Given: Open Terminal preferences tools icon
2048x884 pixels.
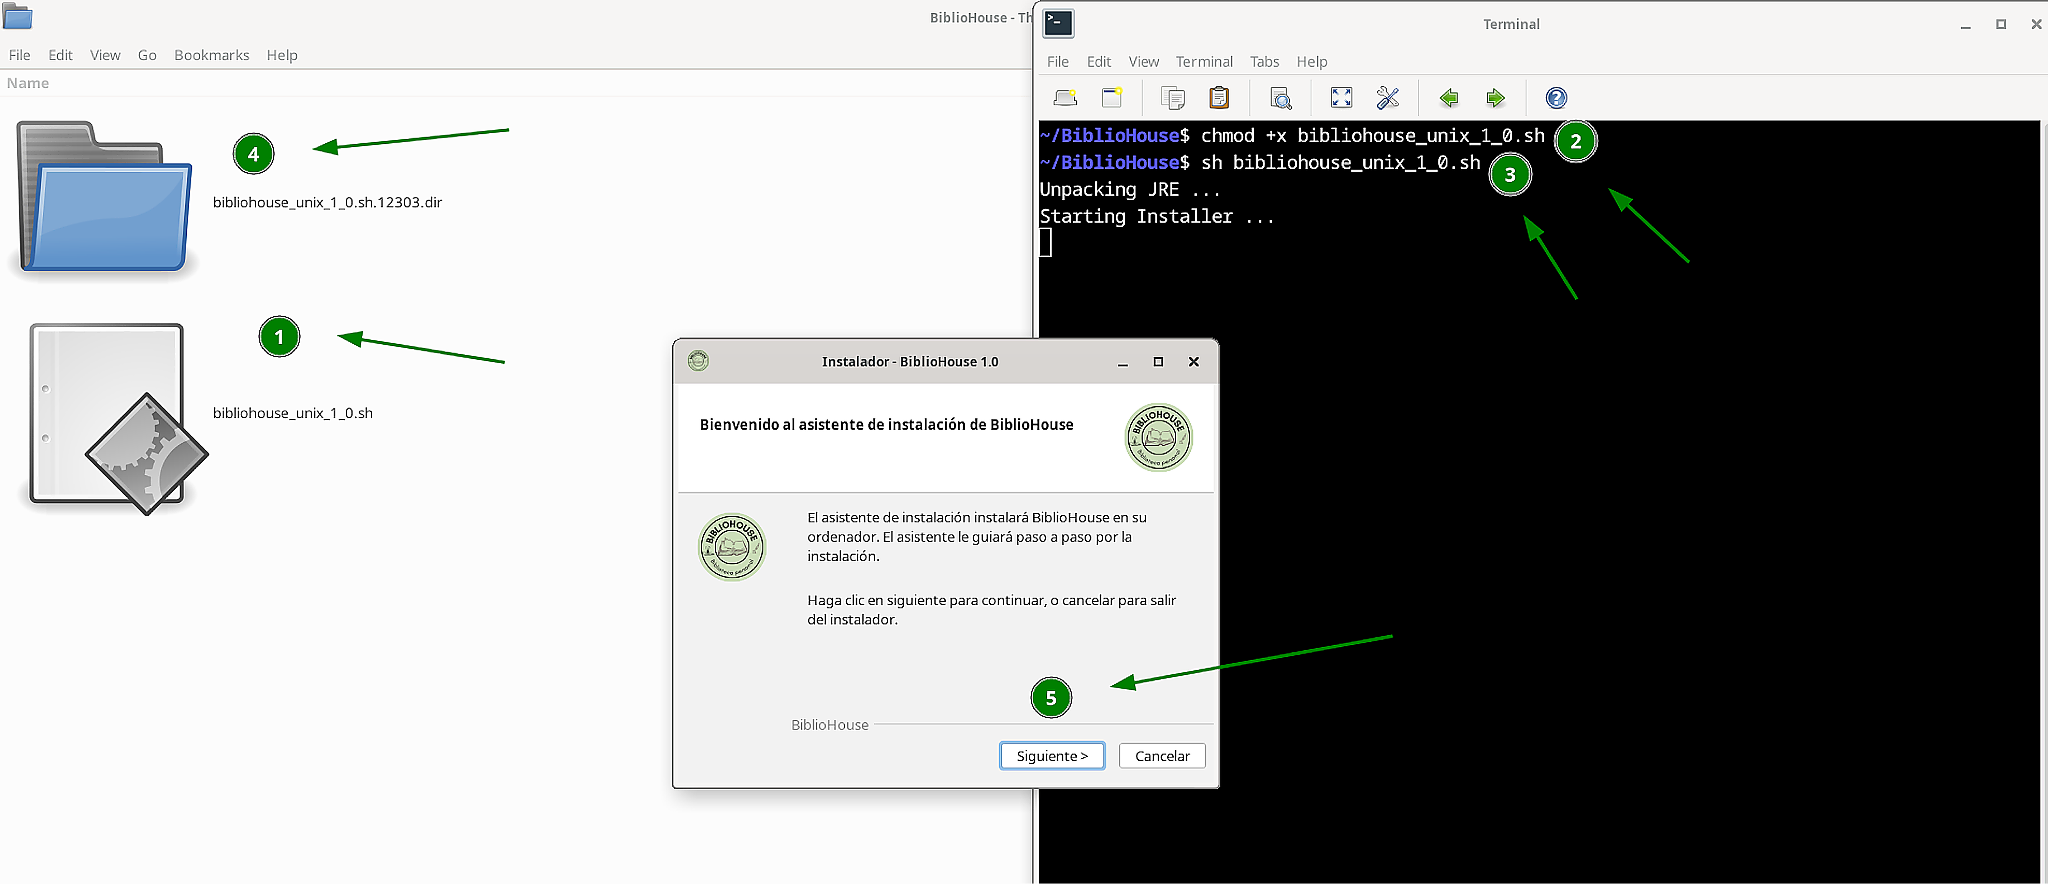Looking at the screenshot, I should click(1388, 98).
